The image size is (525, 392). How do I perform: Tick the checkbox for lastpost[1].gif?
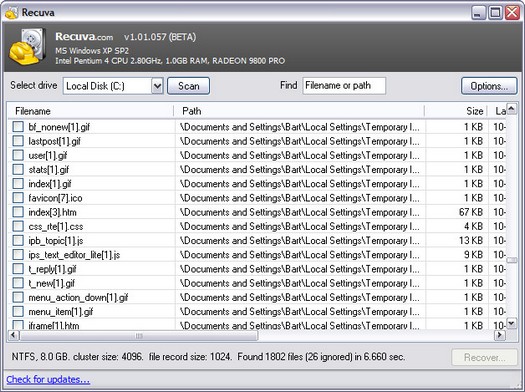pos(18,141)
